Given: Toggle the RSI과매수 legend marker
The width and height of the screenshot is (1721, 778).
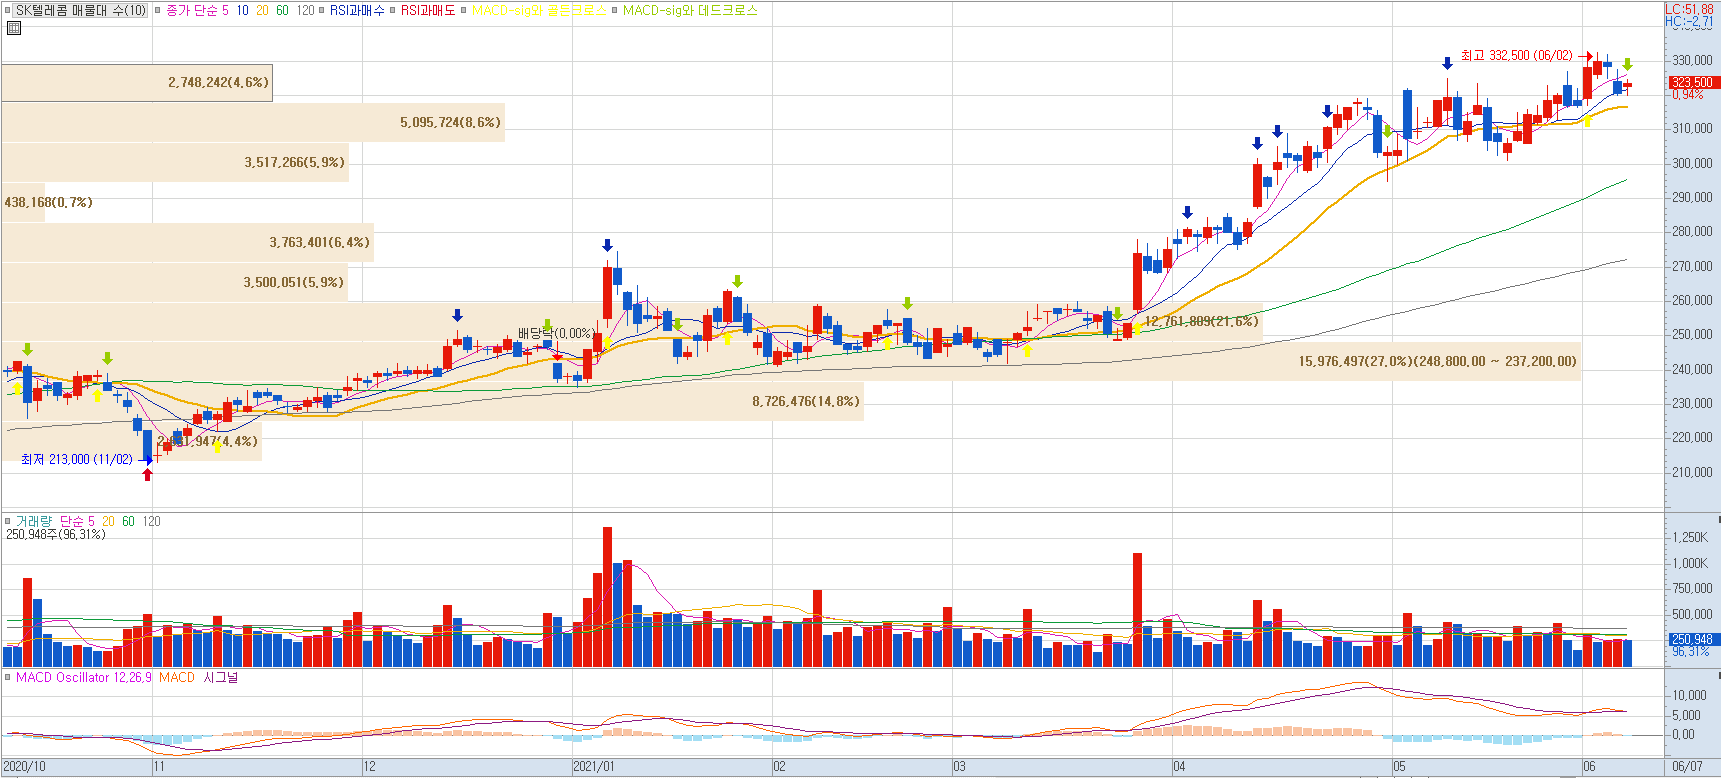Looking at the screenshot, I should [321, 10].
